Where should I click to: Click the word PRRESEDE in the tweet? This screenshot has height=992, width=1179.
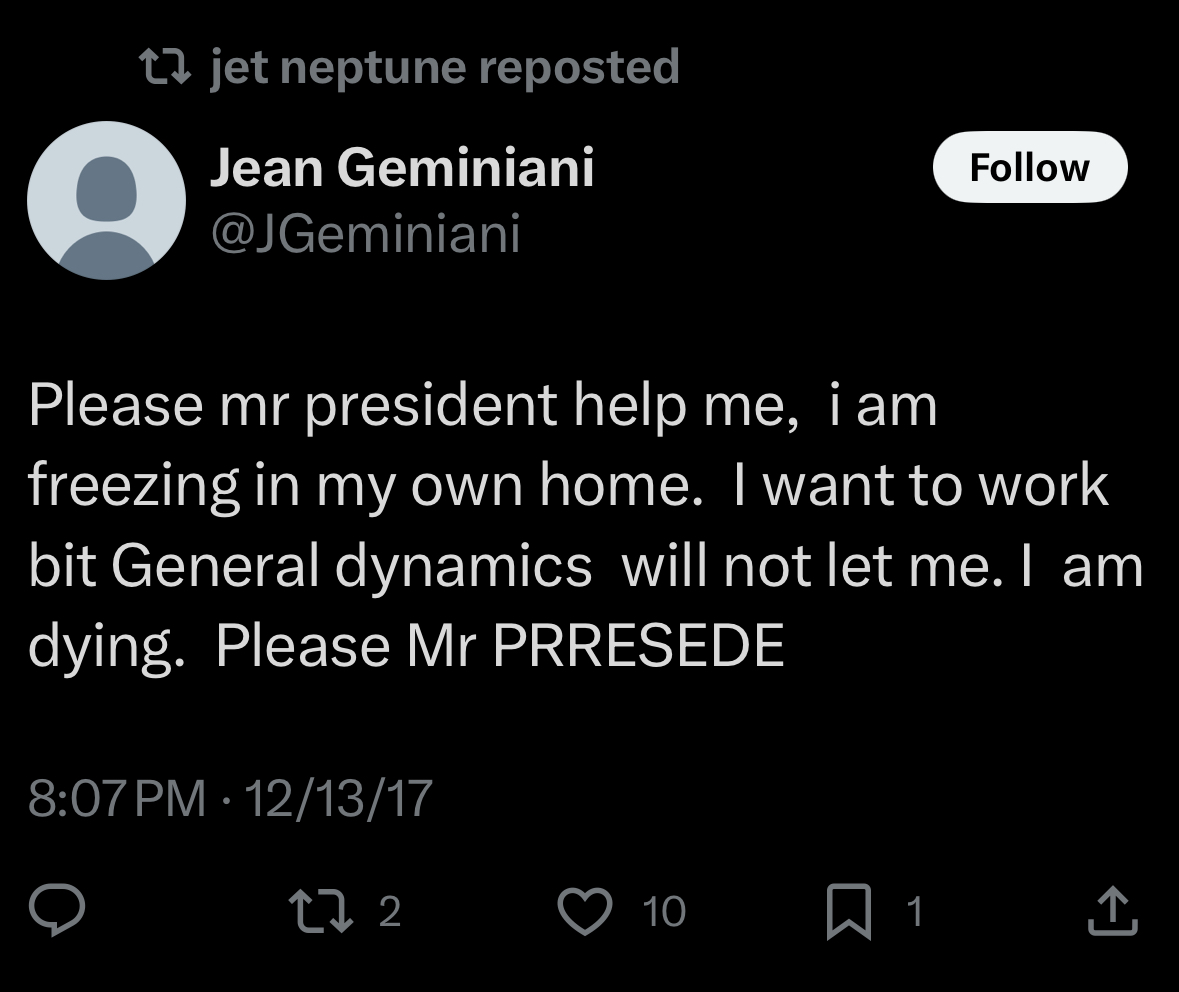(638, 645)
